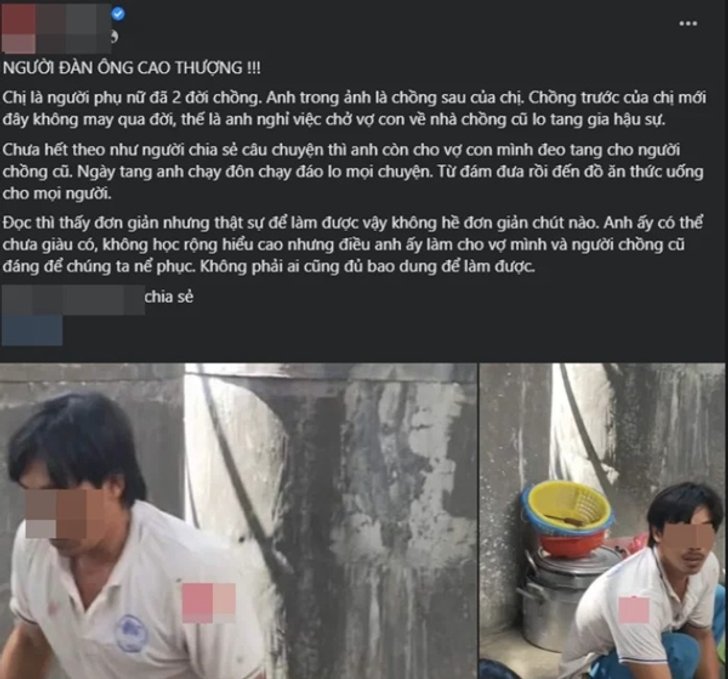This screenshot has height=679, width=728.
Task: Open the blurred profile avatar of the poster
Action: coord(19,27)
